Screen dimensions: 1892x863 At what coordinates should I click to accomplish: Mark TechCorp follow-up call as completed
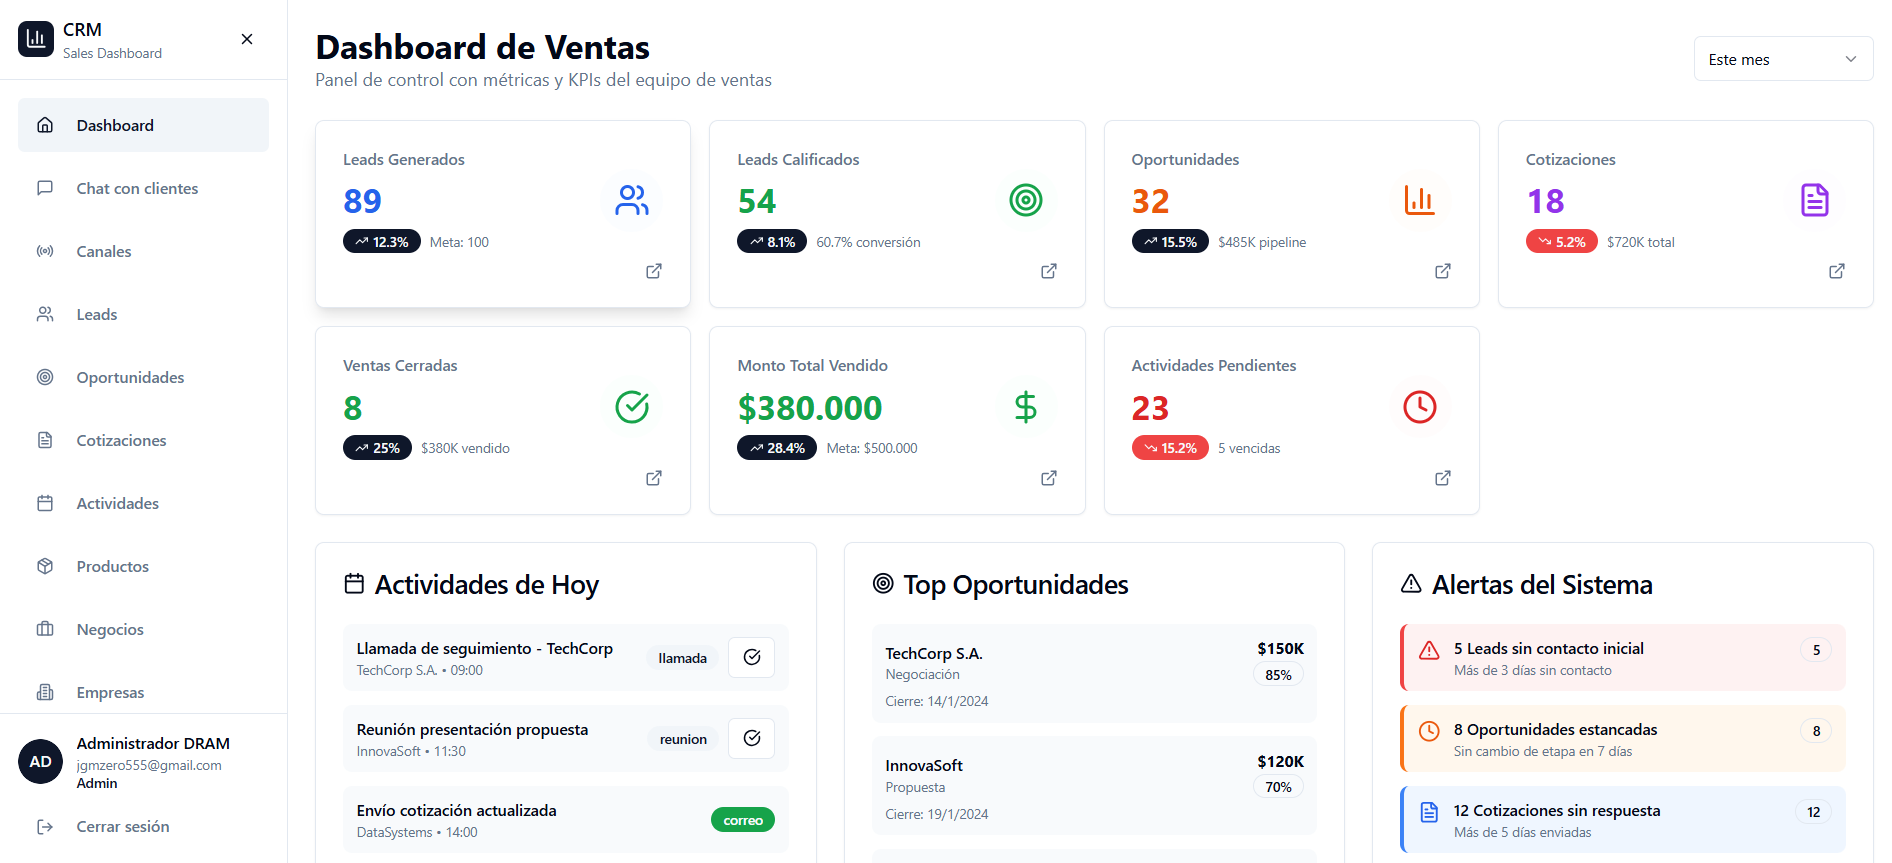[751, 657]
